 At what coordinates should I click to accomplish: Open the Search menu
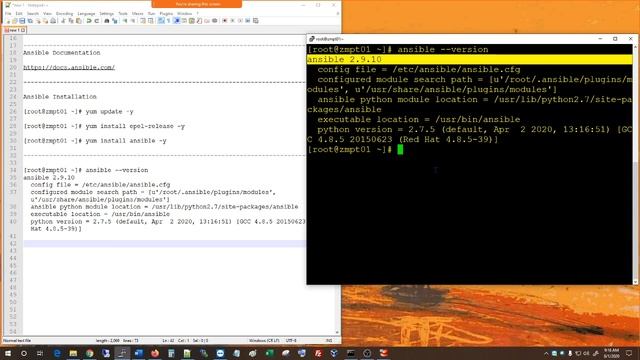point(33,13)
